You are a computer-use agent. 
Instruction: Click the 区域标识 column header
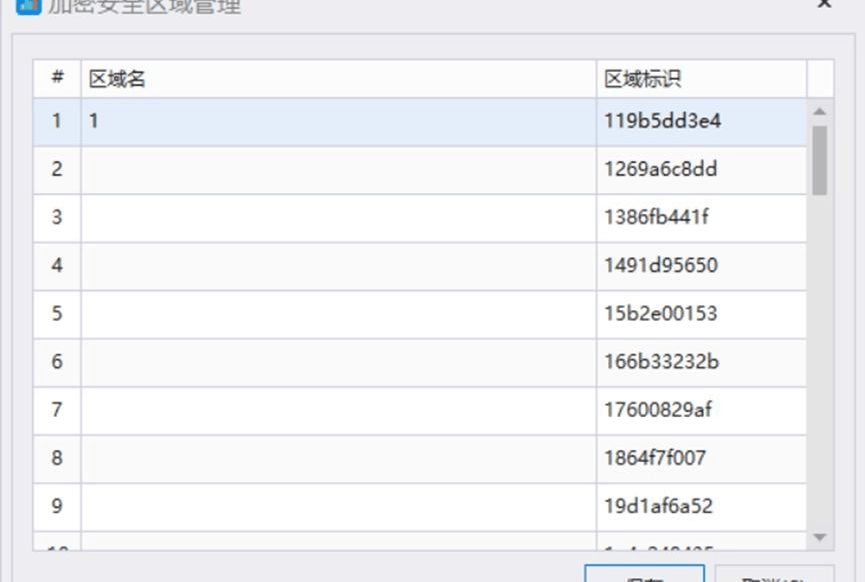point(701,79)
